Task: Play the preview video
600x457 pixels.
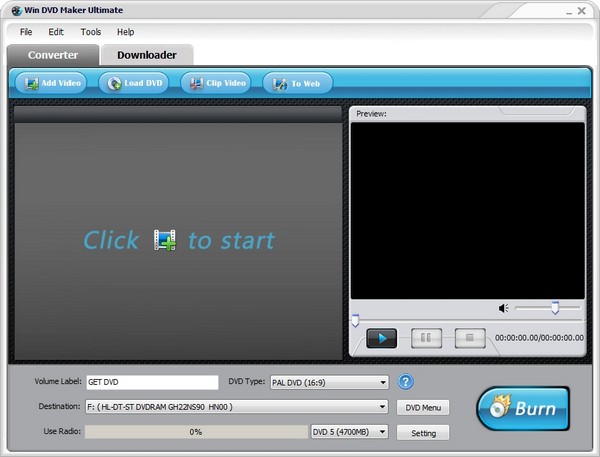Action: click(382, 338)
